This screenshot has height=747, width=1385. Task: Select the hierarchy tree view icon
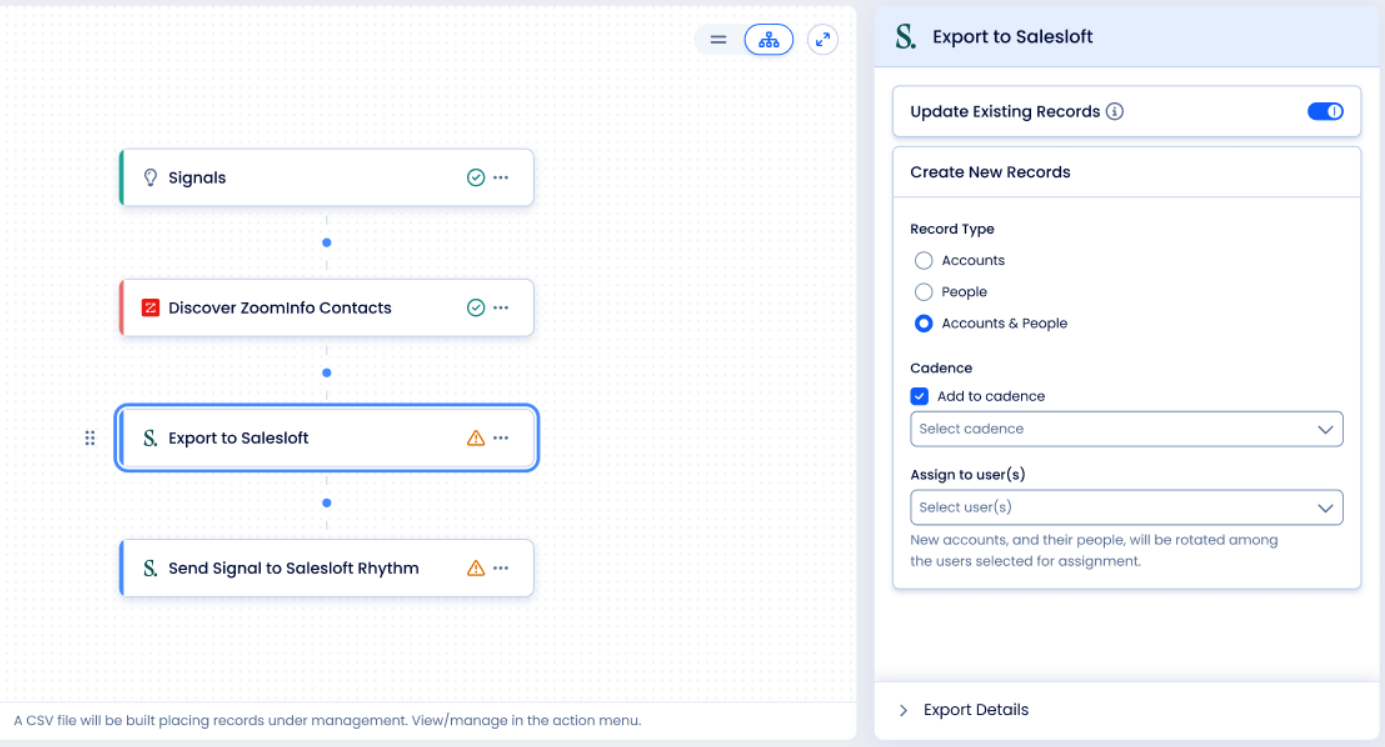click(769, 40)
